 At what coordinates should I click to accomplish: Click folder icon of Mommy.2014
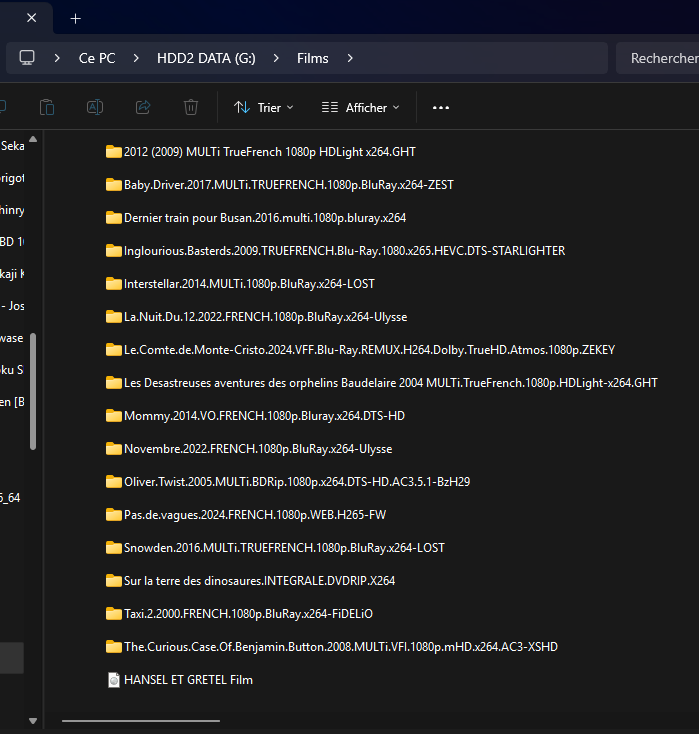click(x=113, y=416)
